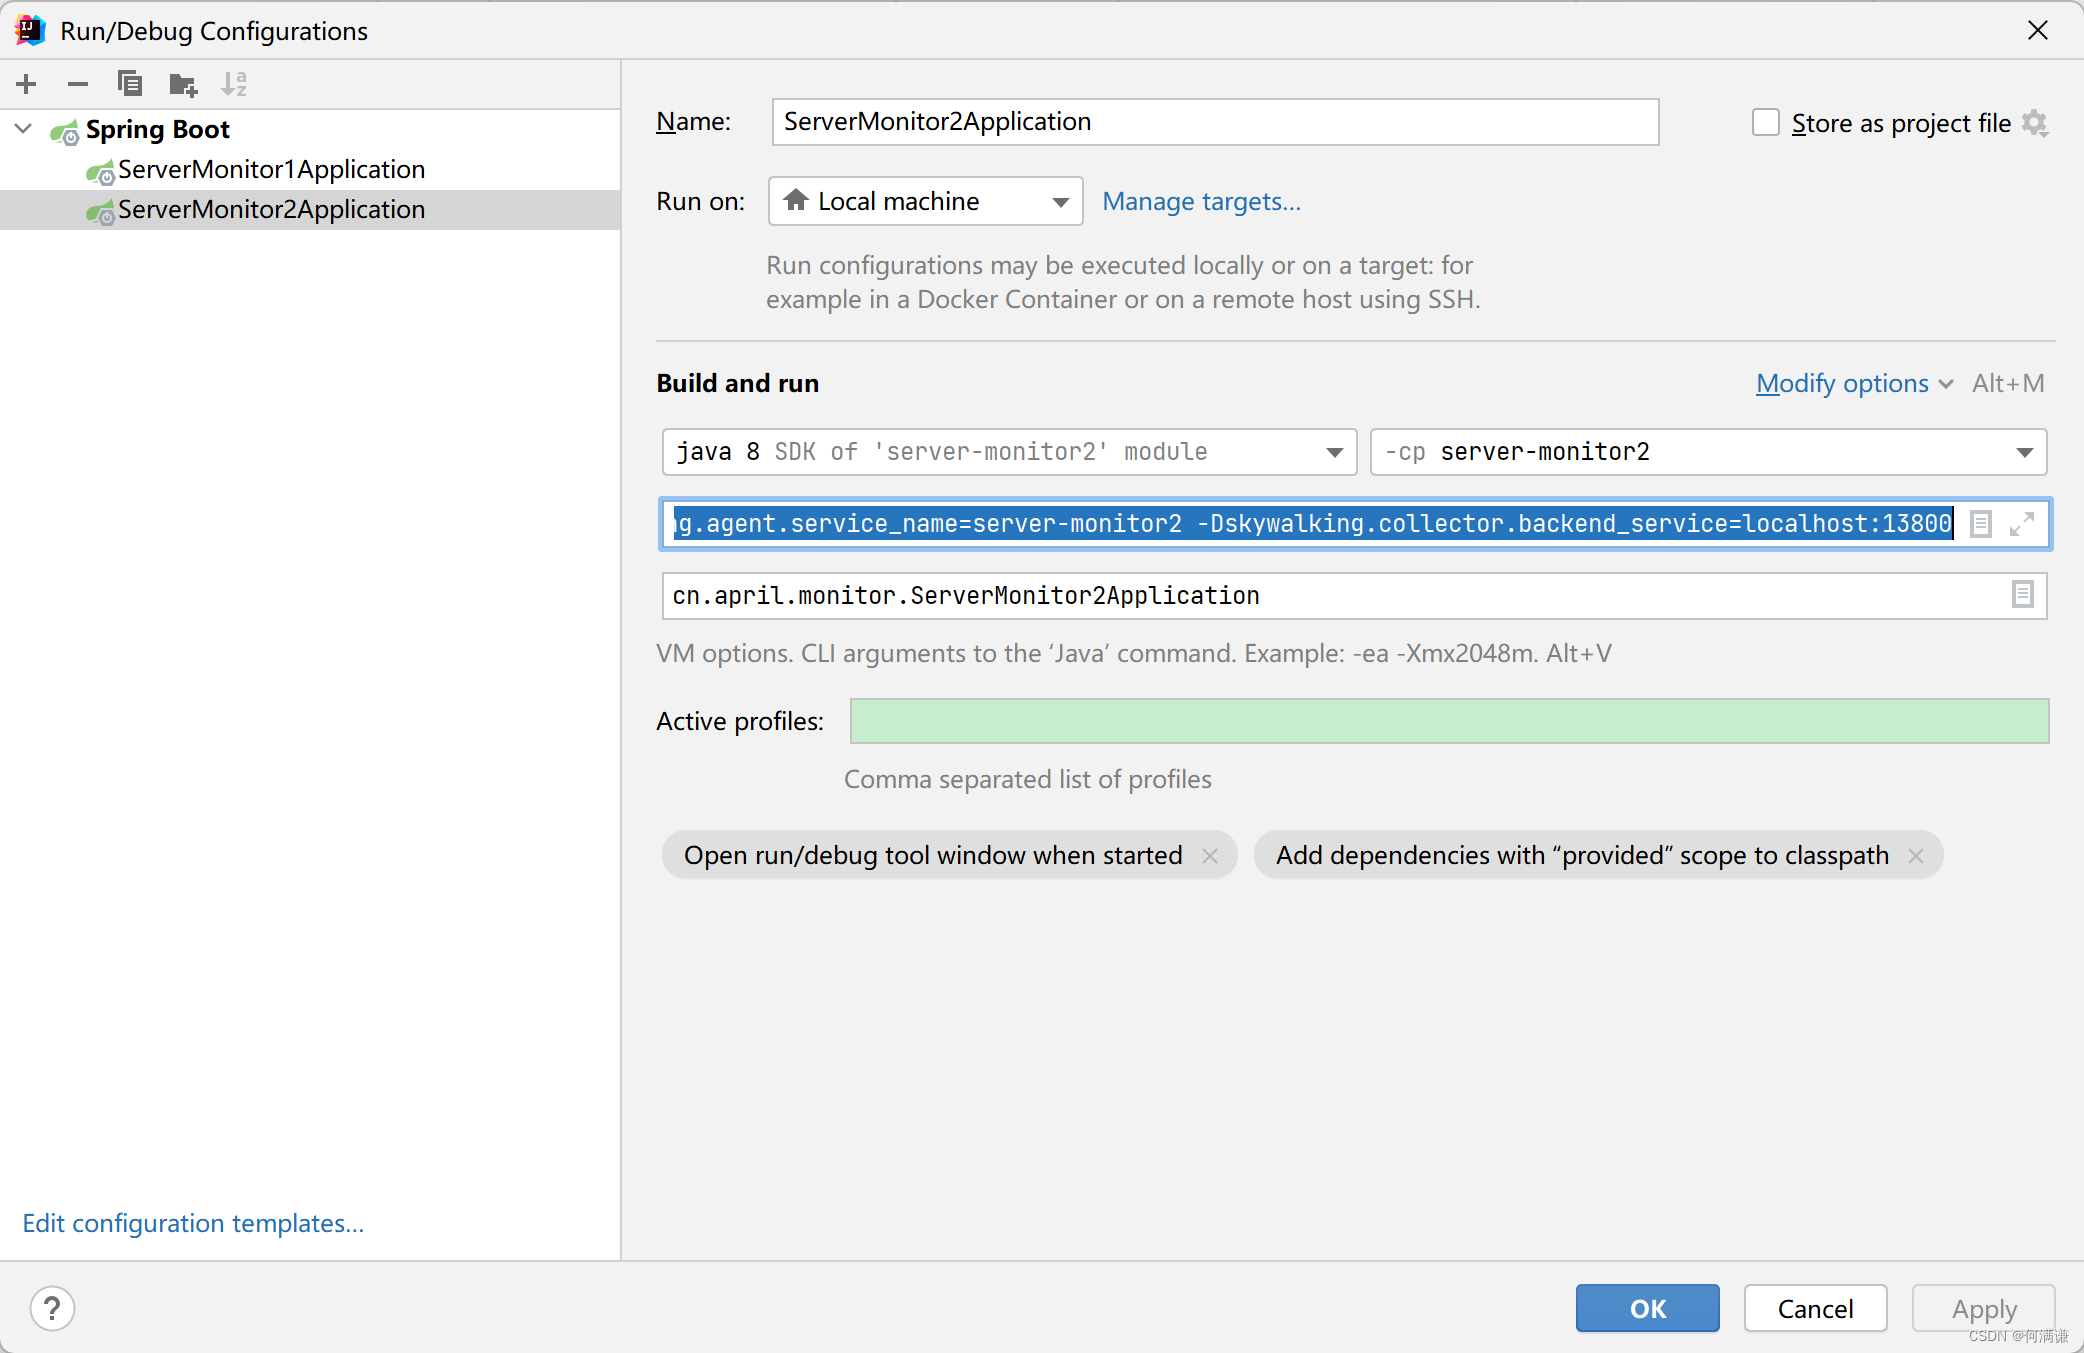The image size is (2084, 1353).
Task: Remove the Open run/debug tool window option
Action: tap(1210, 856)
